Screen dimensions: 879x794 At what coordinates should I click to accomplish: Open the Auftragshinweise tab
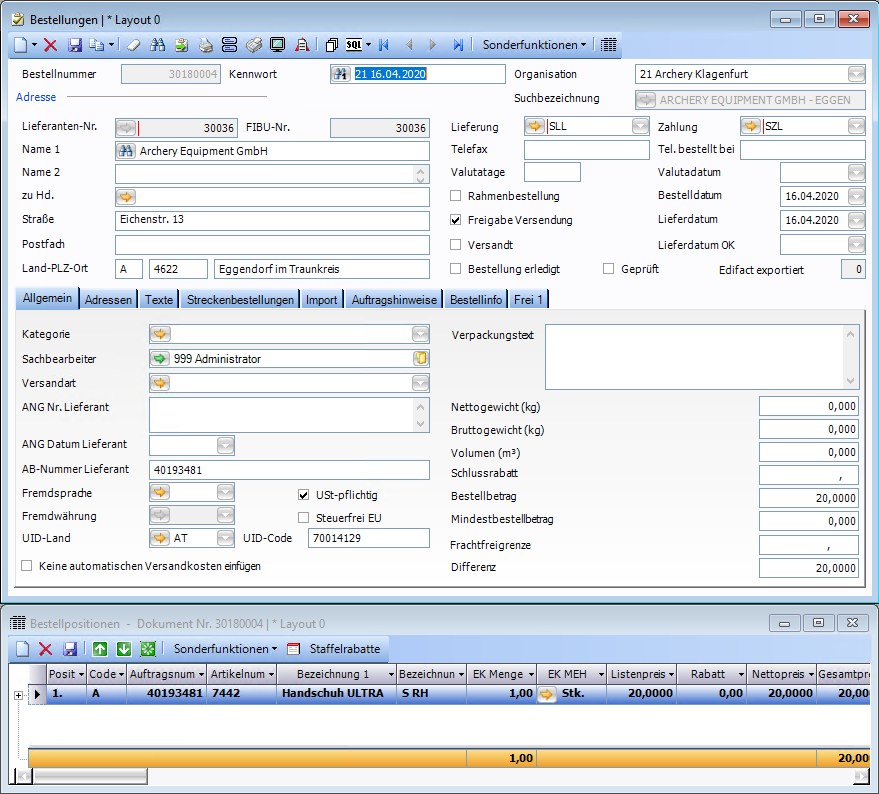(x=394, y=300)
